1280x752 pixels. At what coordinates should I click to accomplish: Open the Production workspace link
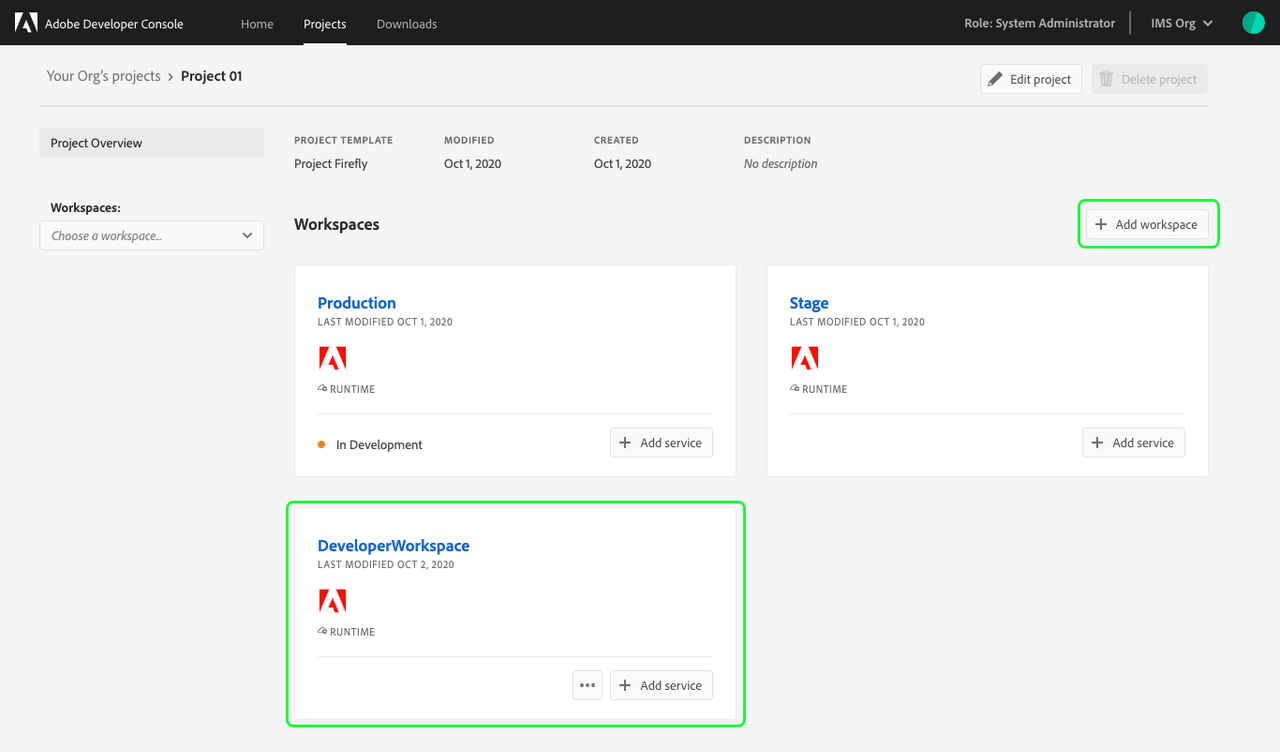coord(357,303)
